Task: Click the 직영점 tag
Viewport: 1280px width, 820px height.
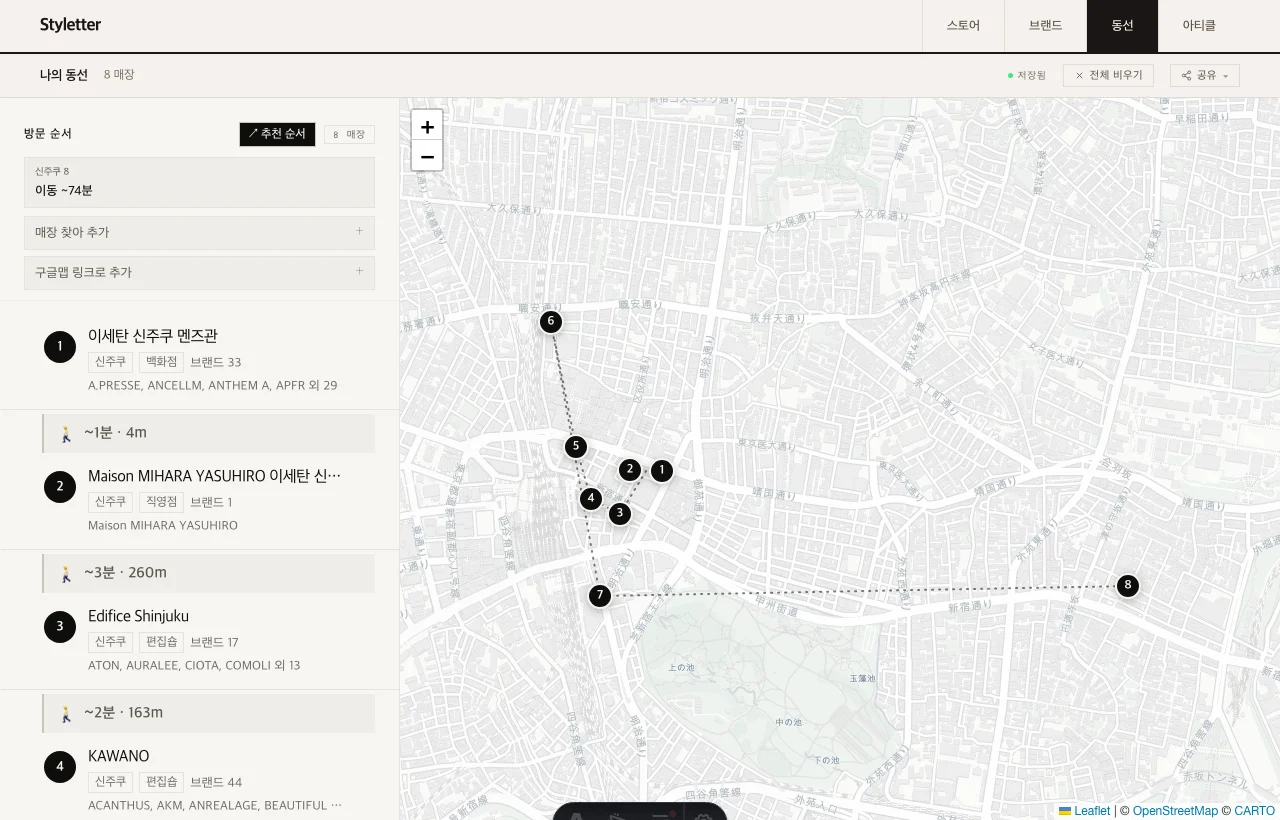Action: pyautogui.click(x=161, y=502)
